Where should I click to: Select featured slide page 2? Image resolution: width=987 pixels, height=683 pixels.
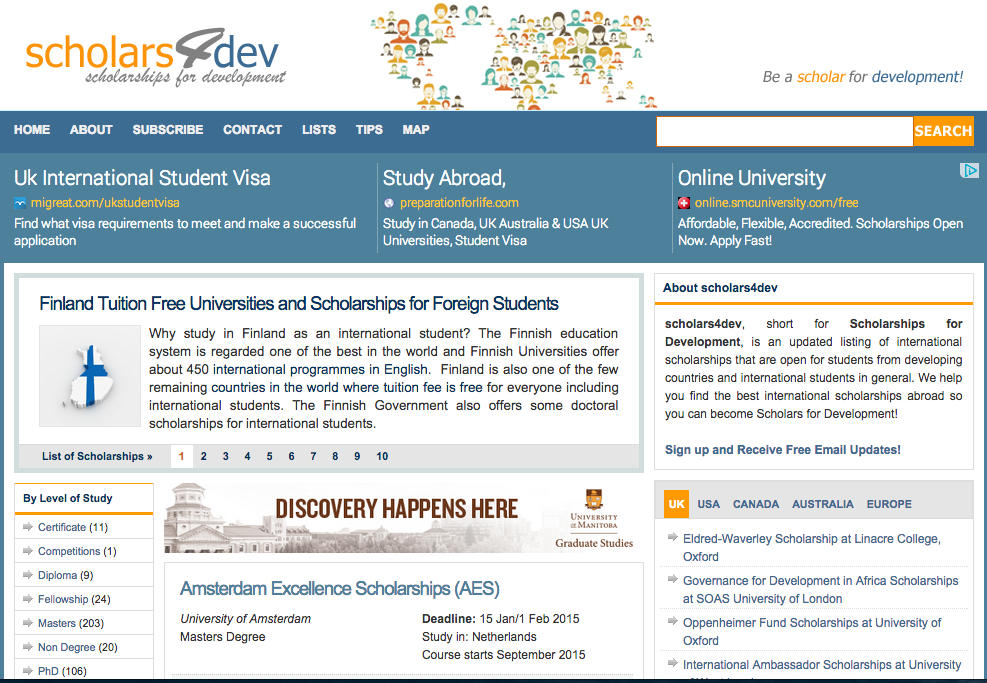click(x=203, y=456)
